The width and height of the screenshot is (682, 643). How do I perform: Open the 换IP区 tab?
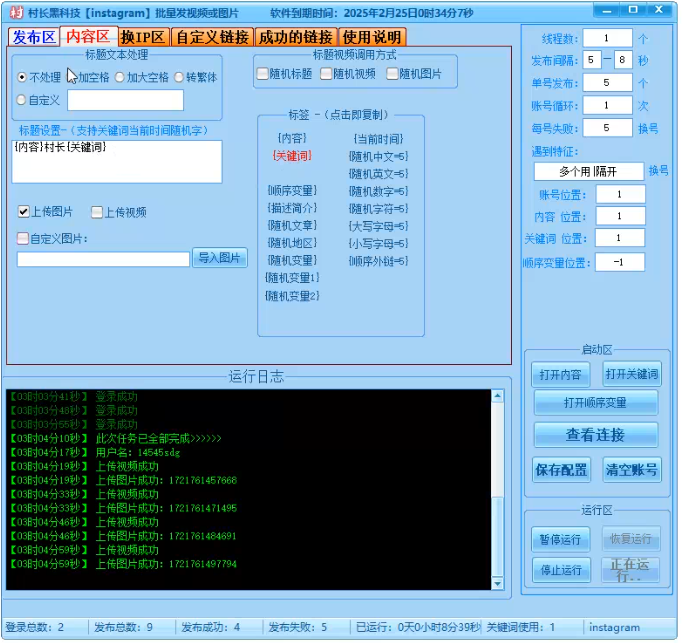[143, 37]
